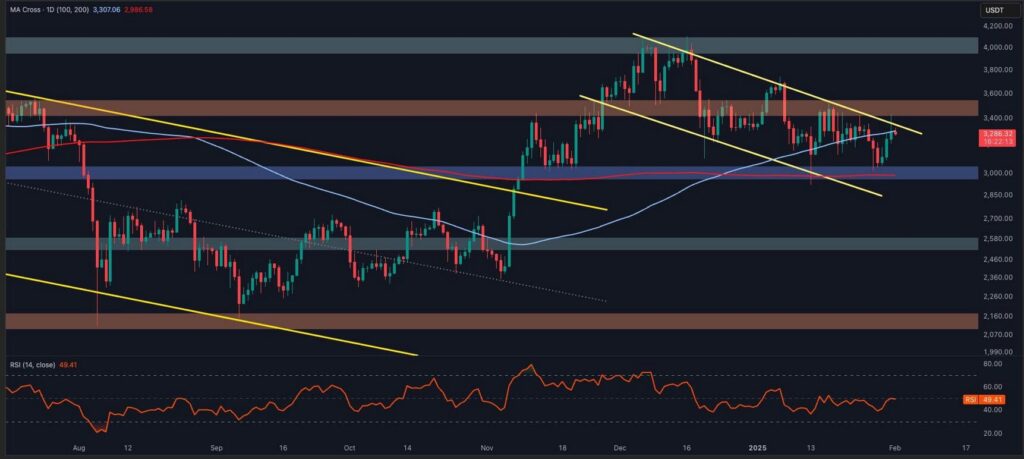Screen dimensions: 1024x459
Task: Select the dotted gray descending trendline
Action: [400, 241]
